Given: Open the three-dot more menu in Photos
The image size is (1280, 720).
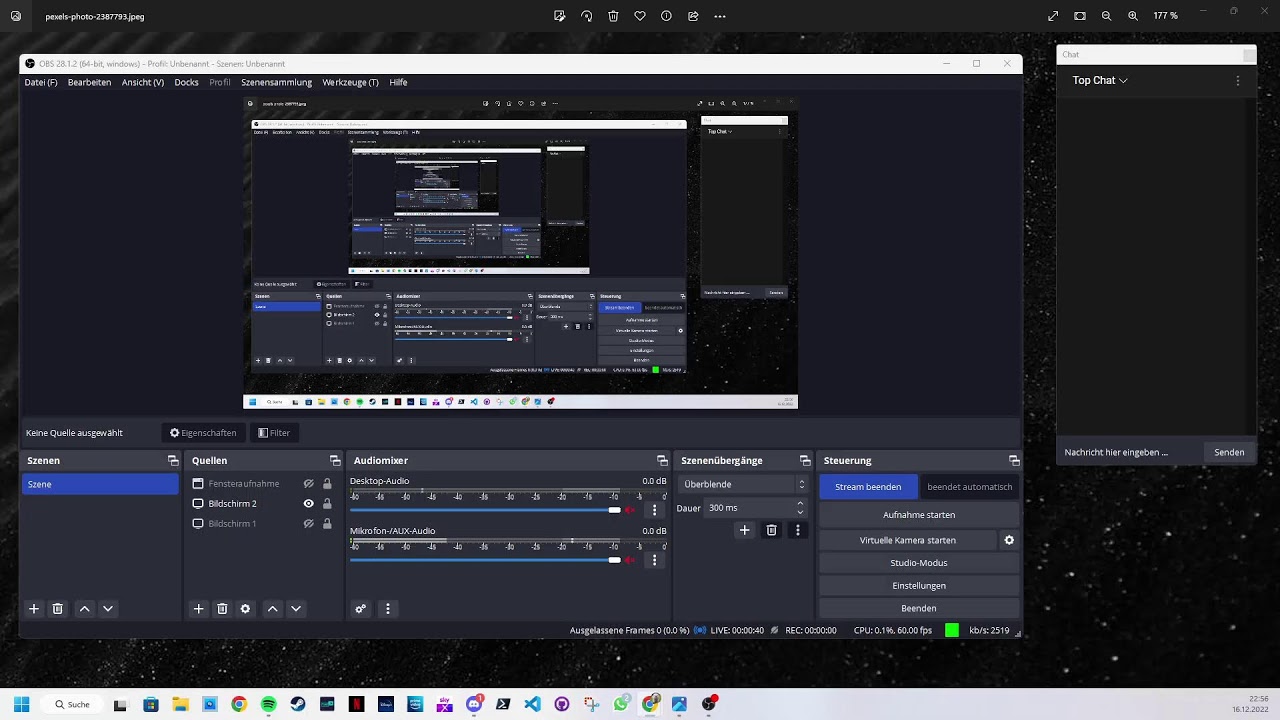Looking at the screenshot, I should pyautogui.click(x=720, y=16).
